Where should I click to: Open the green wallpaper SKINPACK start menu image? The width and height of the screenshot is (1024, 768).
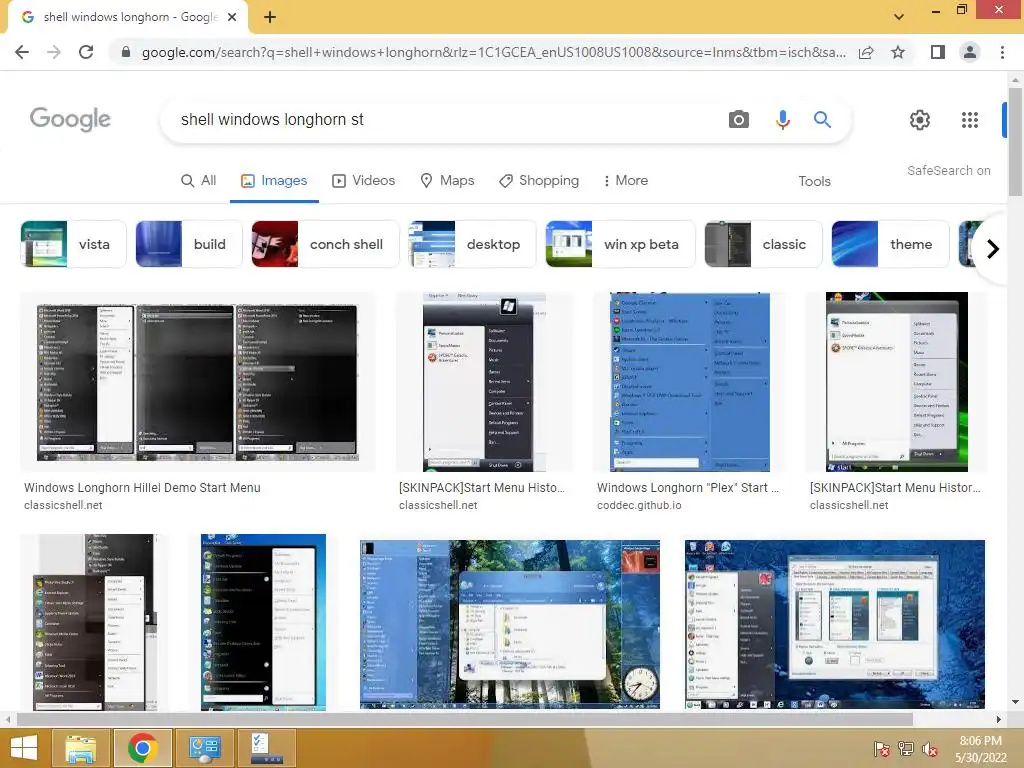897,382
